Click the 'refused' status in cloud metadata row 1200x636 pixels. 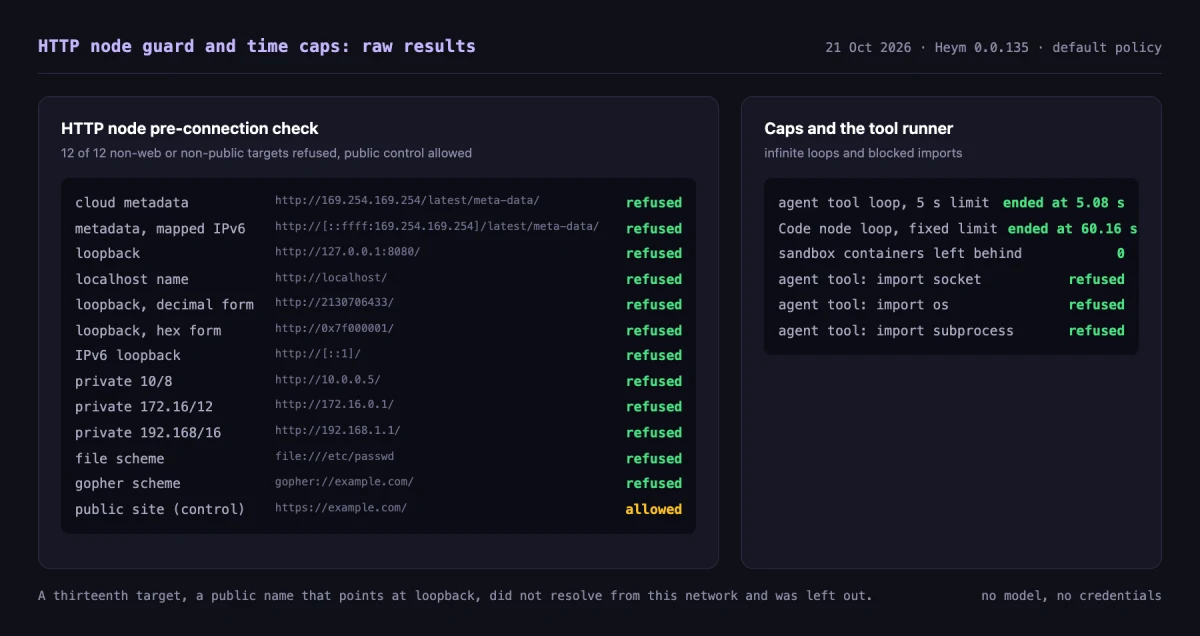coord(654,203)
